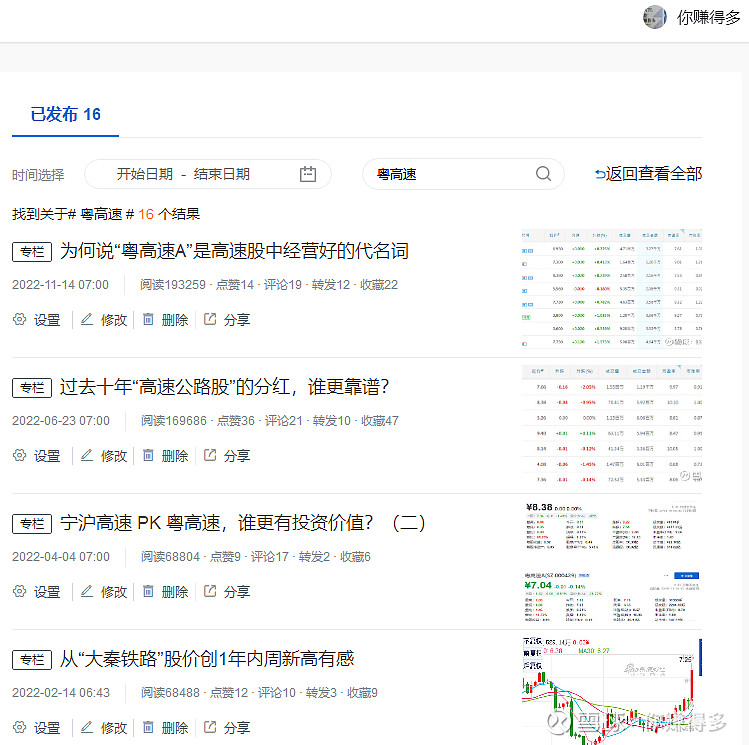Screen dimensions: 749x745
Task: Open article 过去十年"高速公路股"的分红，谁更靠谱?
Action: 224,387
